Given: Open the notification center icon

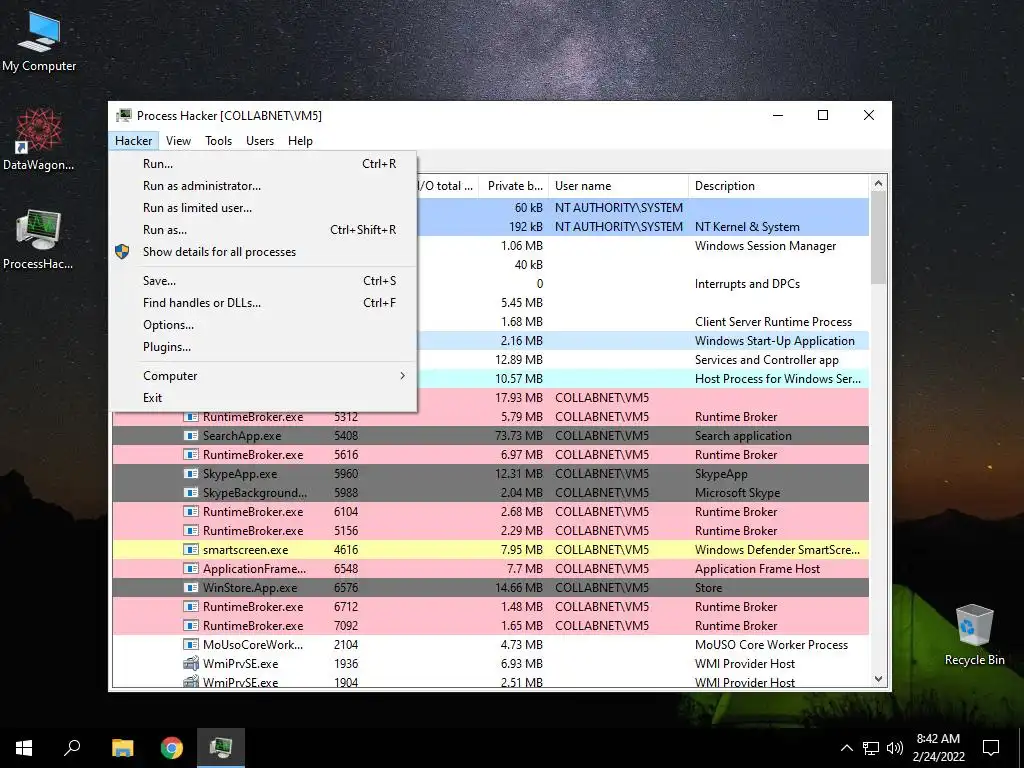Looking at the screenshot, I should coord(991,748).
